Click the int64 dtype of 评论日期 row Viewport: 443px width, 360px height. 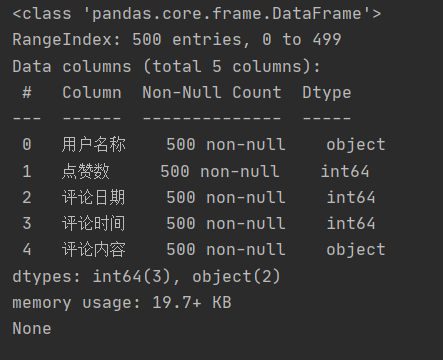351,197
